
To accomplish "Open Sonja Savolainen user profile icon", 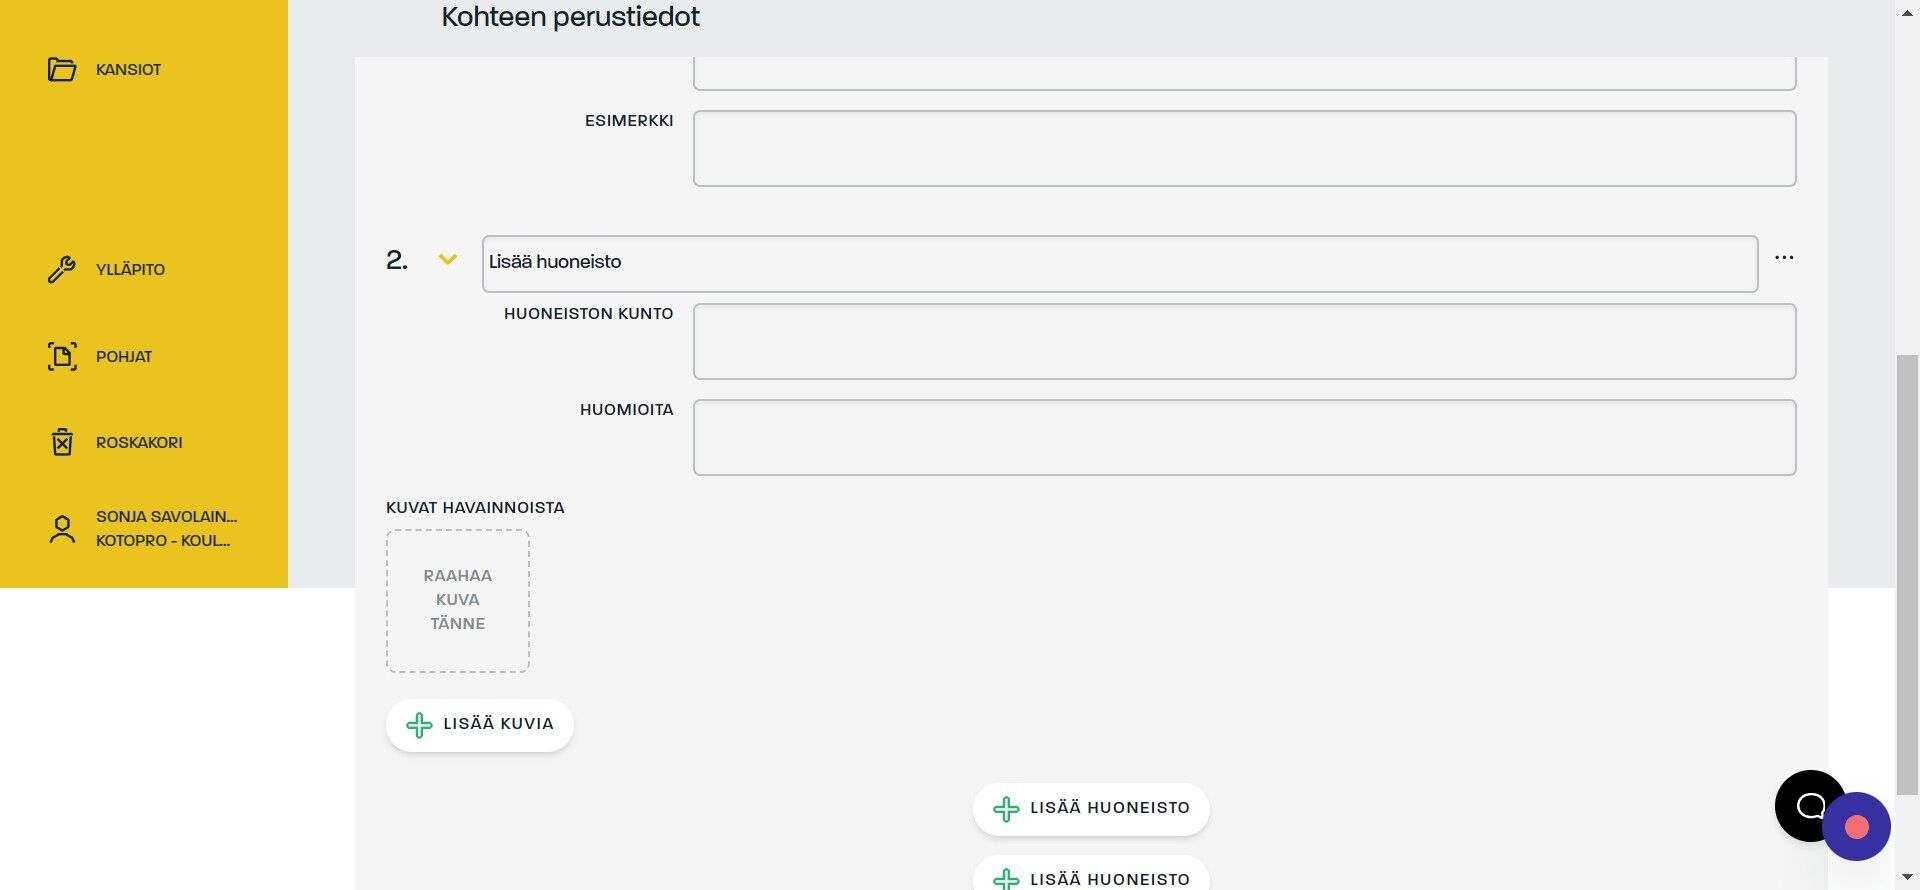I will tap(62, 529).
